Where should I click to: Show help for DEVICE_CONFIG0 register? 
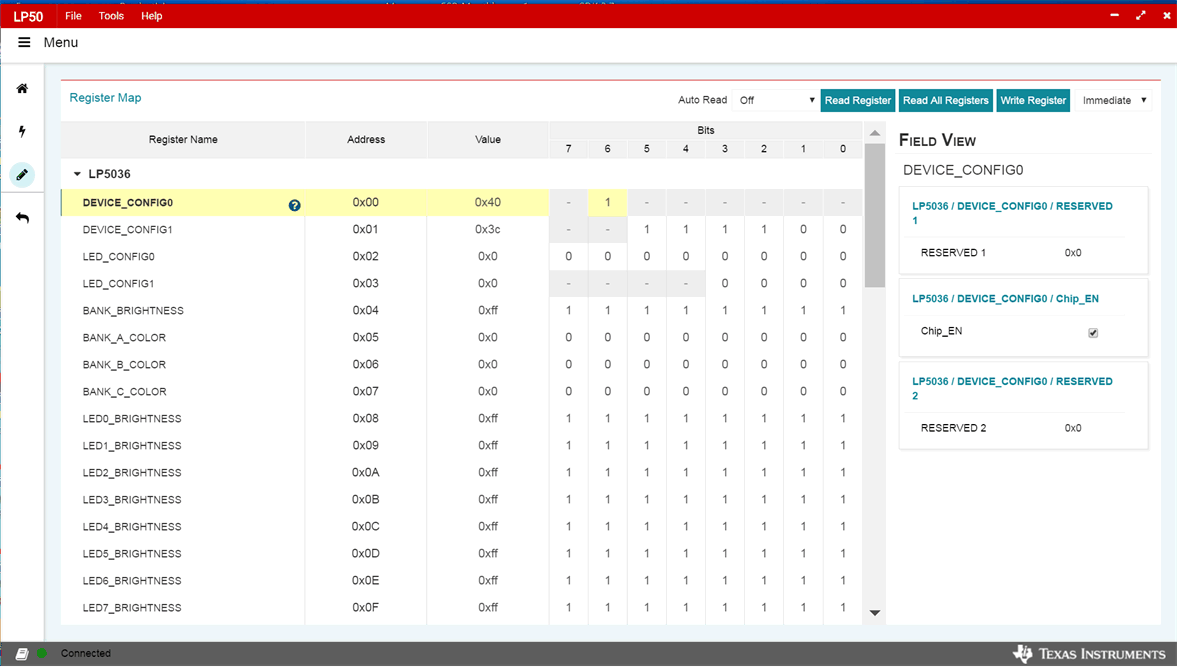(x=294, y=205)
